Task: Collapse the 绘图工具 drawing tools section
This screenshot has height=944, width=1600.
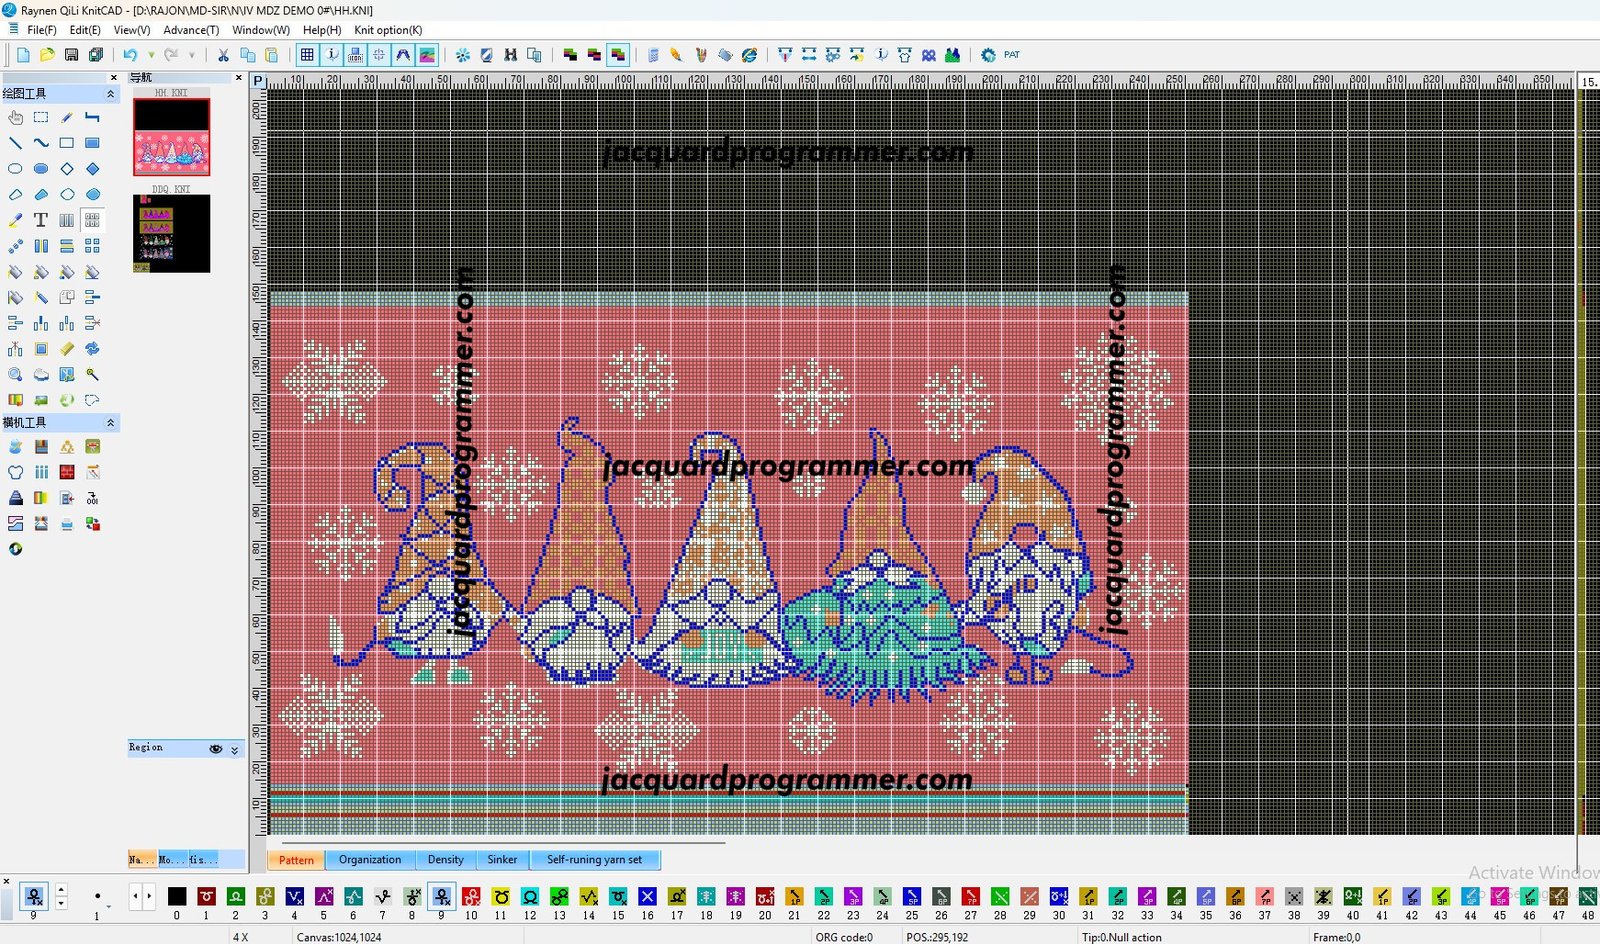Action: 110,94
